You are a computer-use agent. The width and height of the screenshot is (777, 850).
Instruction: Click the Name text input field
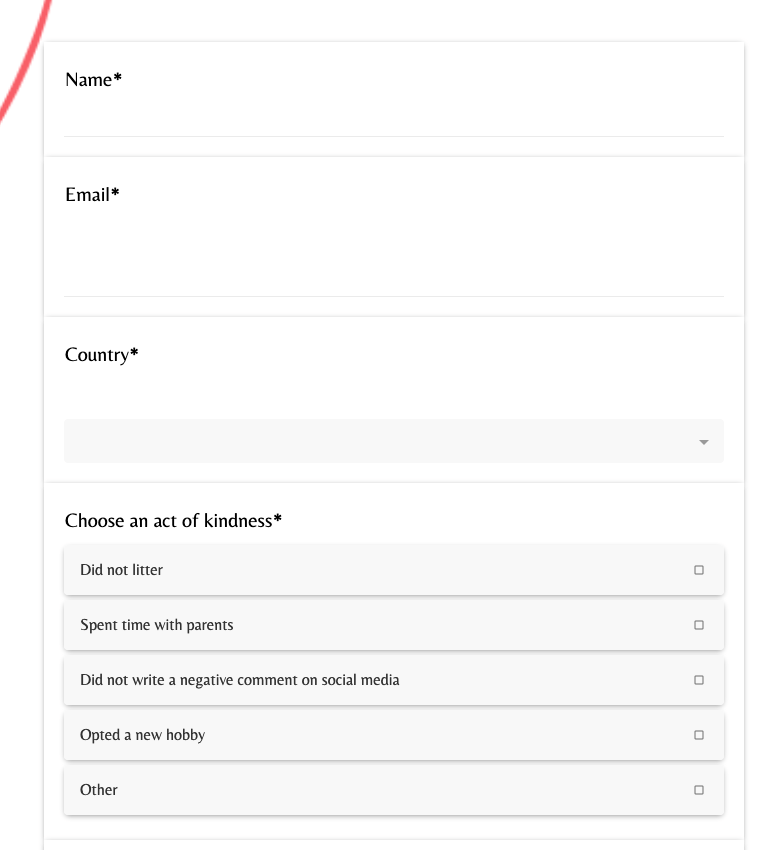[x=393, y=120]
